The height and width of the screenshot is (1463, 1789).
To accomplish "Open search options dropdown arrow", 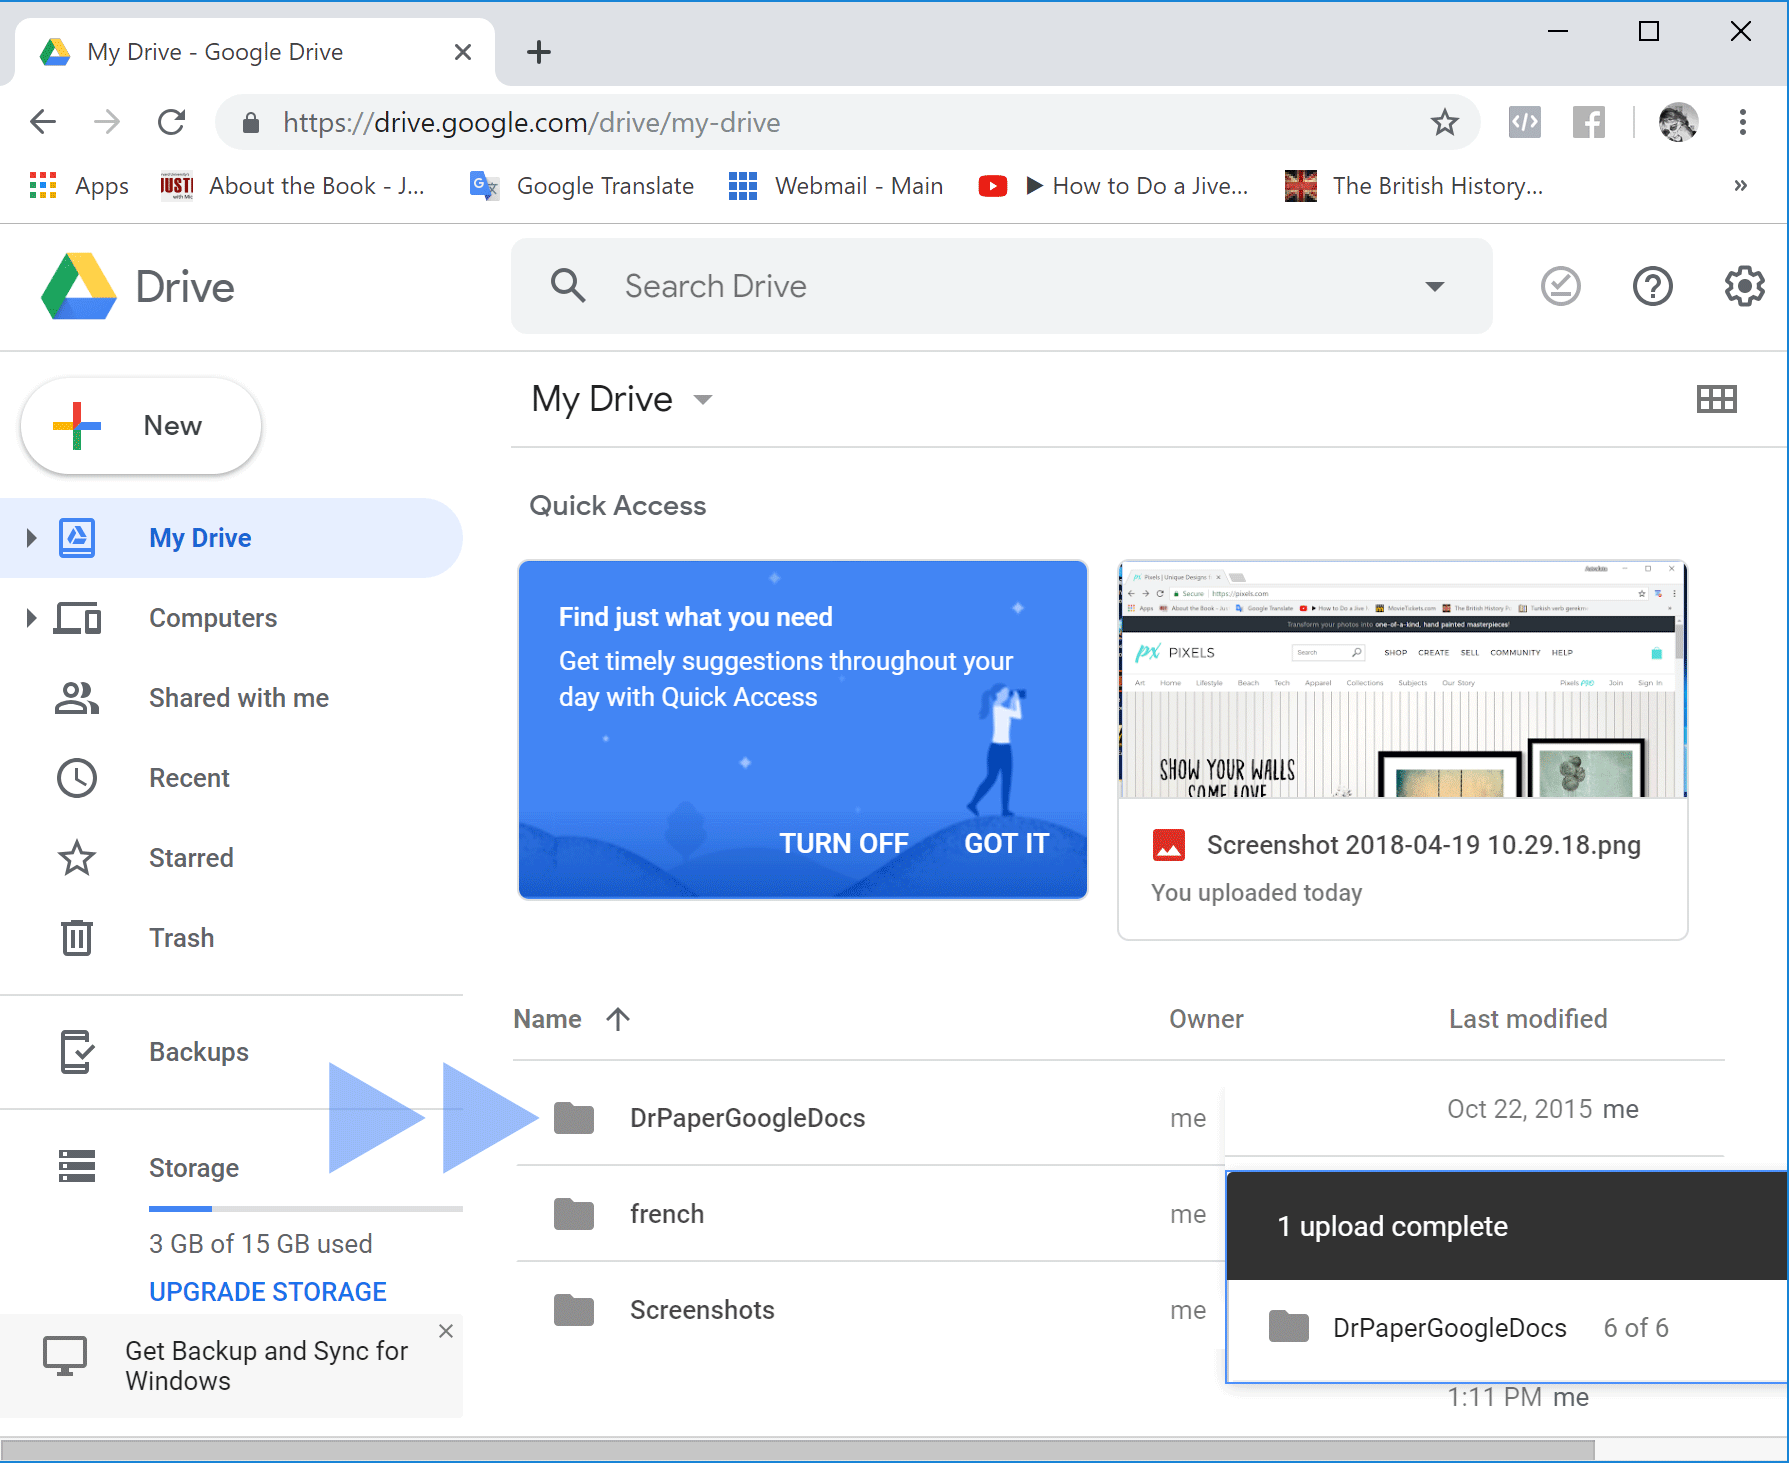I will (1435, 287).
